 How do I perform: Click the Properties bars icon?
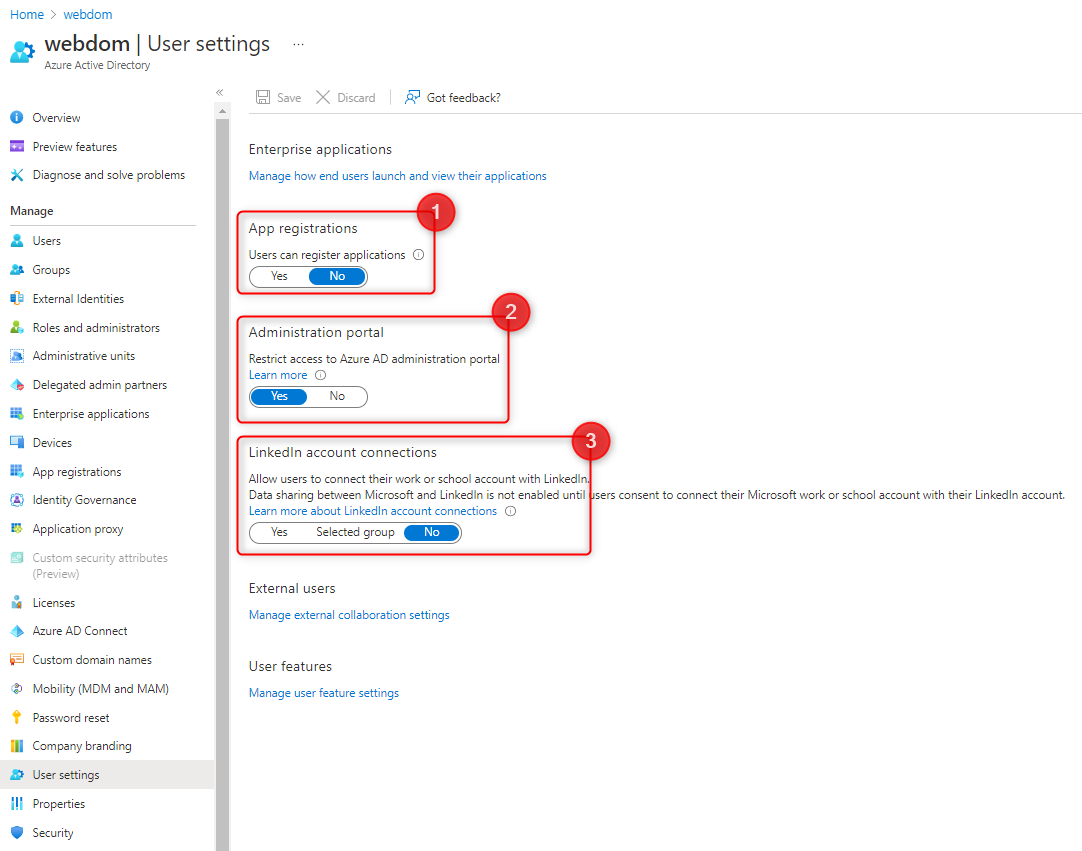click(17, 804)
